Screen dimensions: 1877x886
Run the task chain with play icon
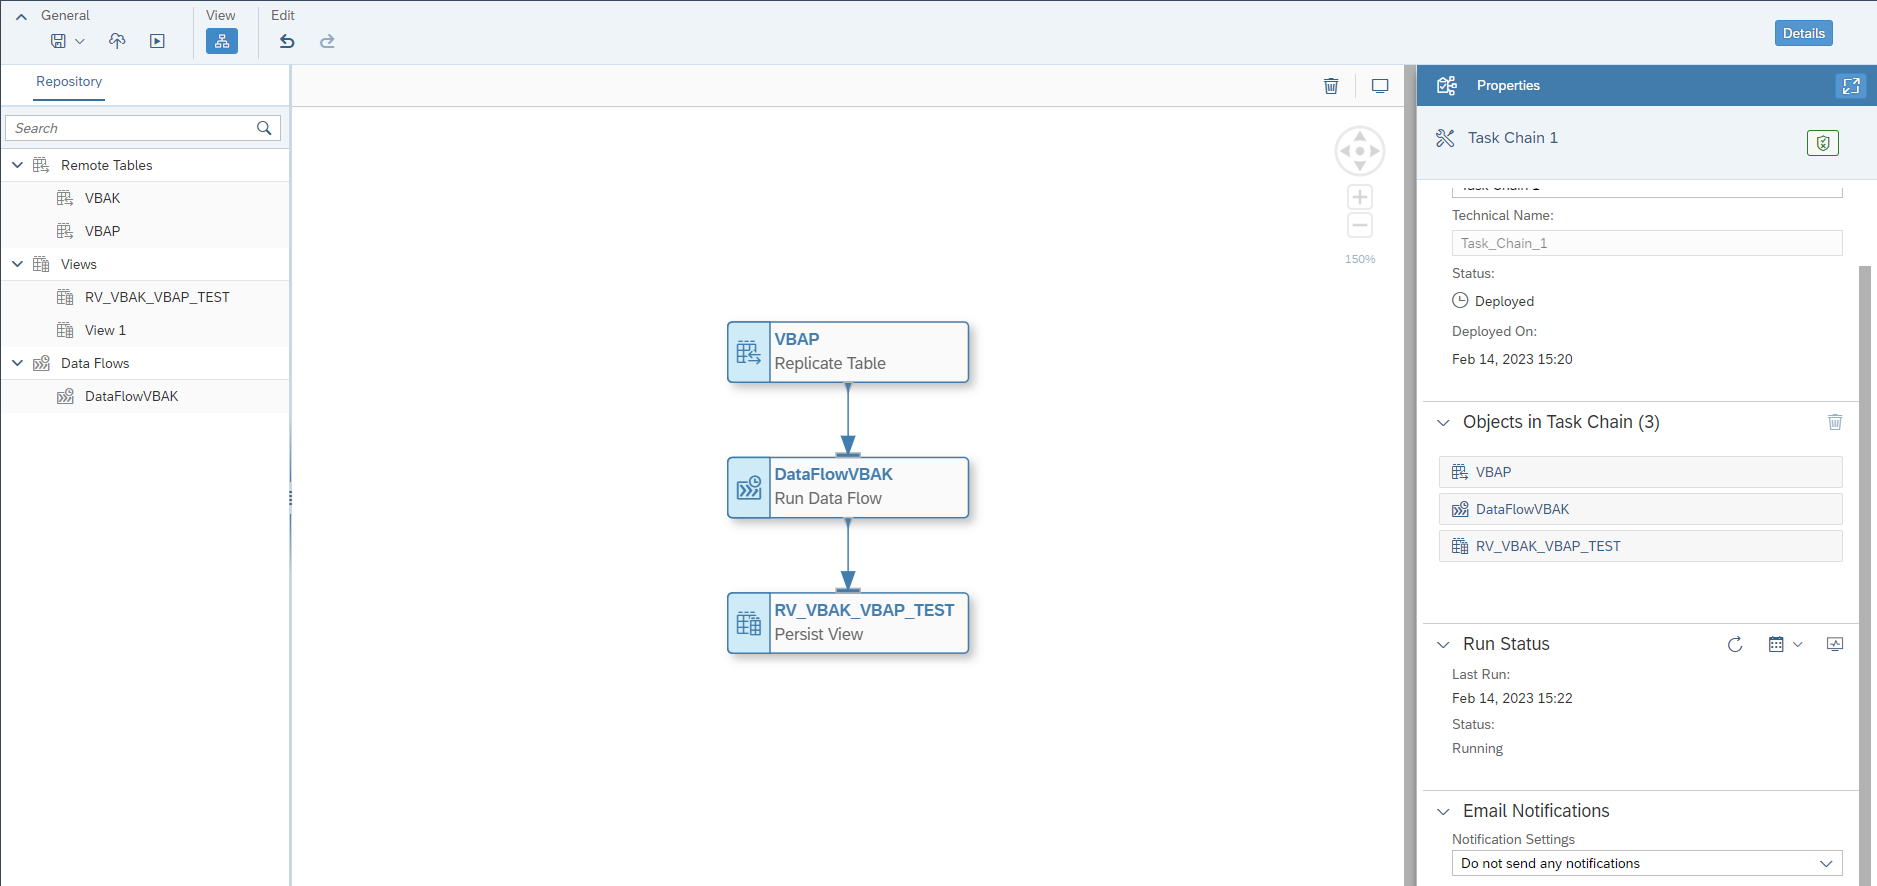(157, 41)
